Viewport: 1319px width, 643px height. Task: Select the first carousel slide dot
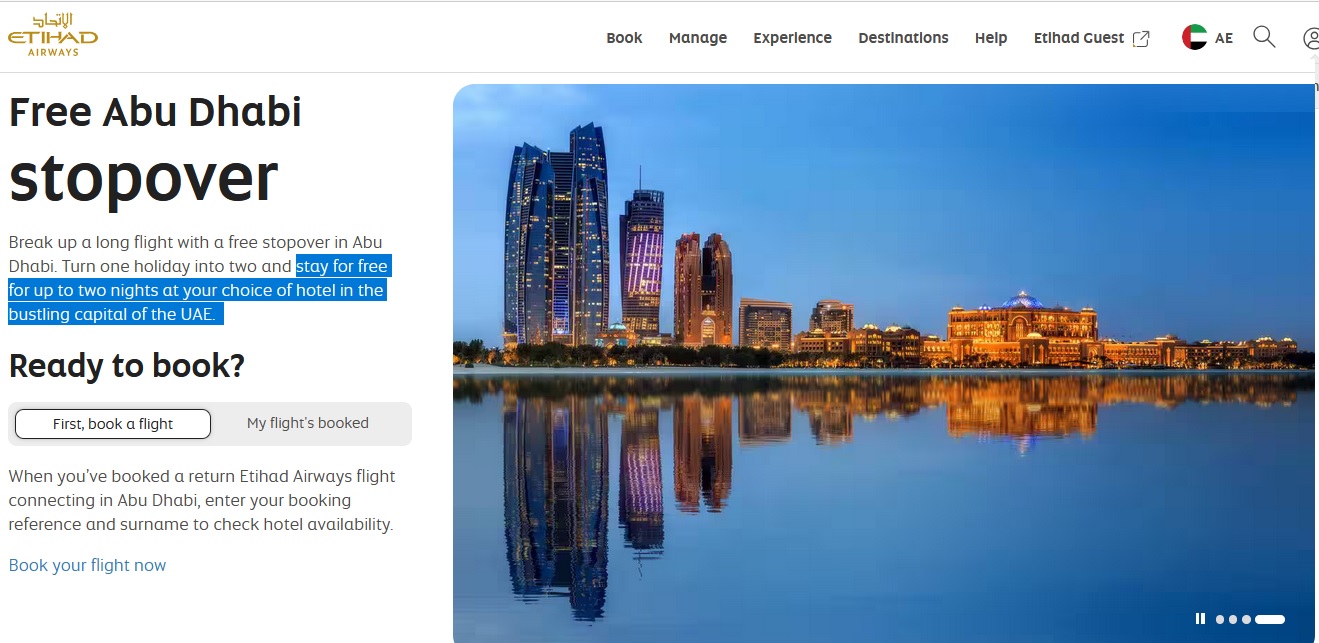[1220, 620]
